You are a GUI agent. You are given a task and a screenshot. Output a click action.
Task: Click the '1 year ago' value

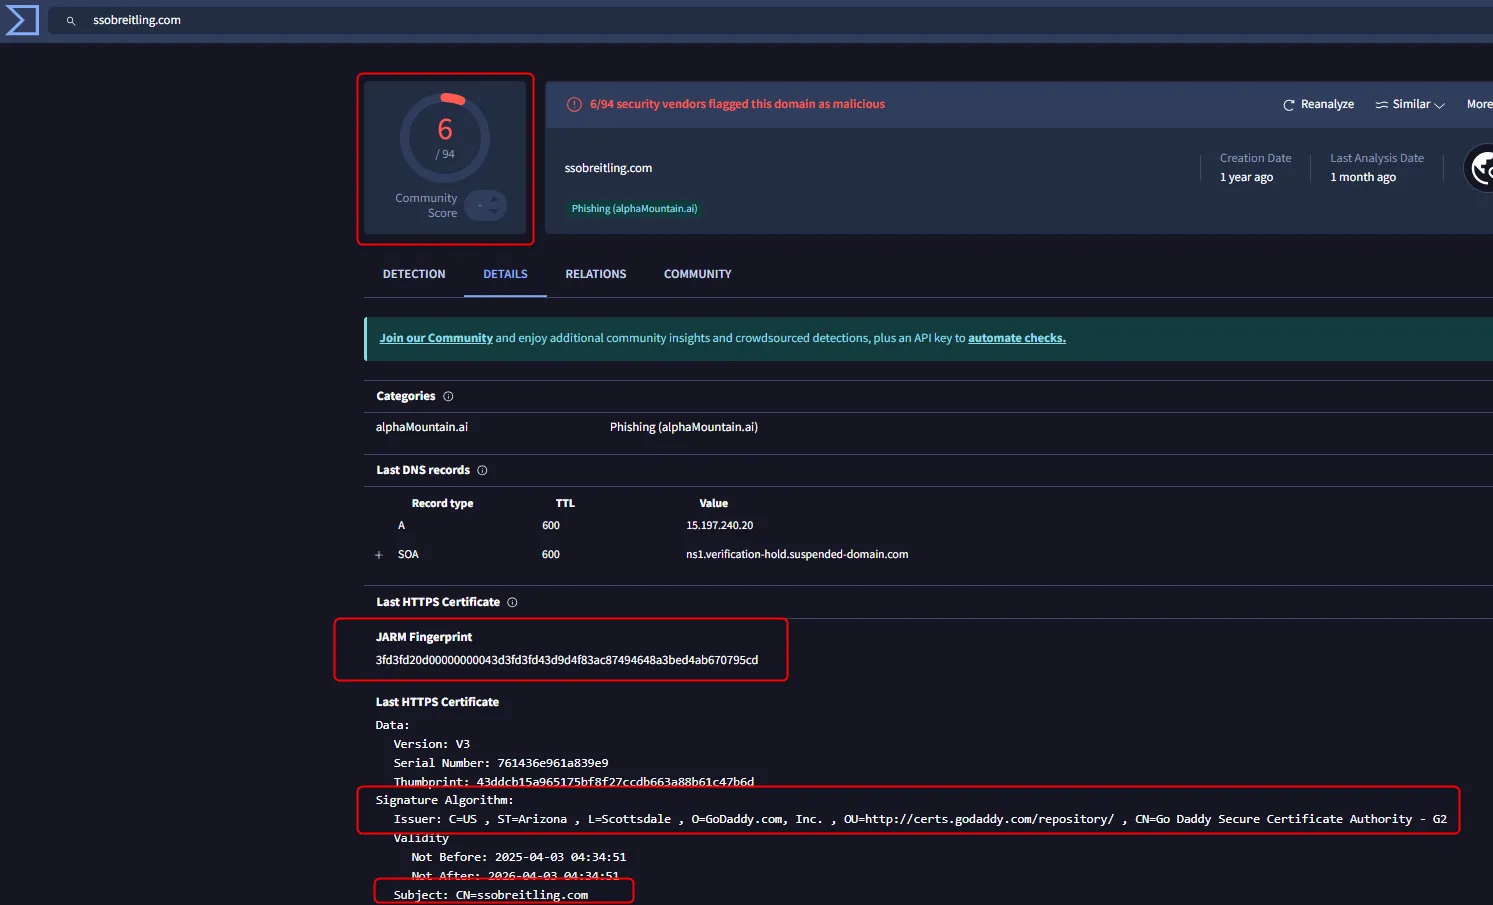(1246, 177)
